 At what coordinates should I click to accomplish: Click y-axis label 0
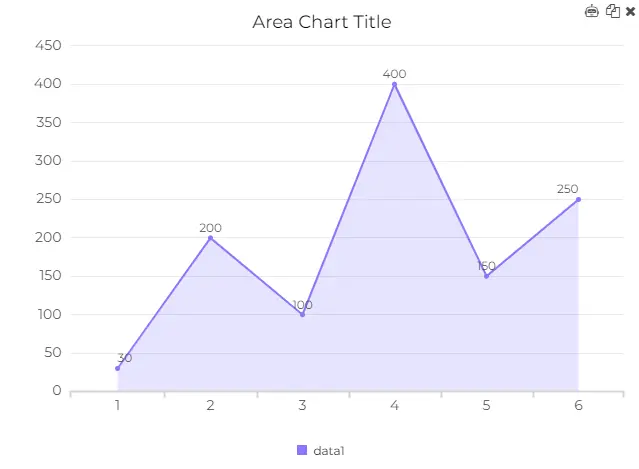(x=57, y=391)
